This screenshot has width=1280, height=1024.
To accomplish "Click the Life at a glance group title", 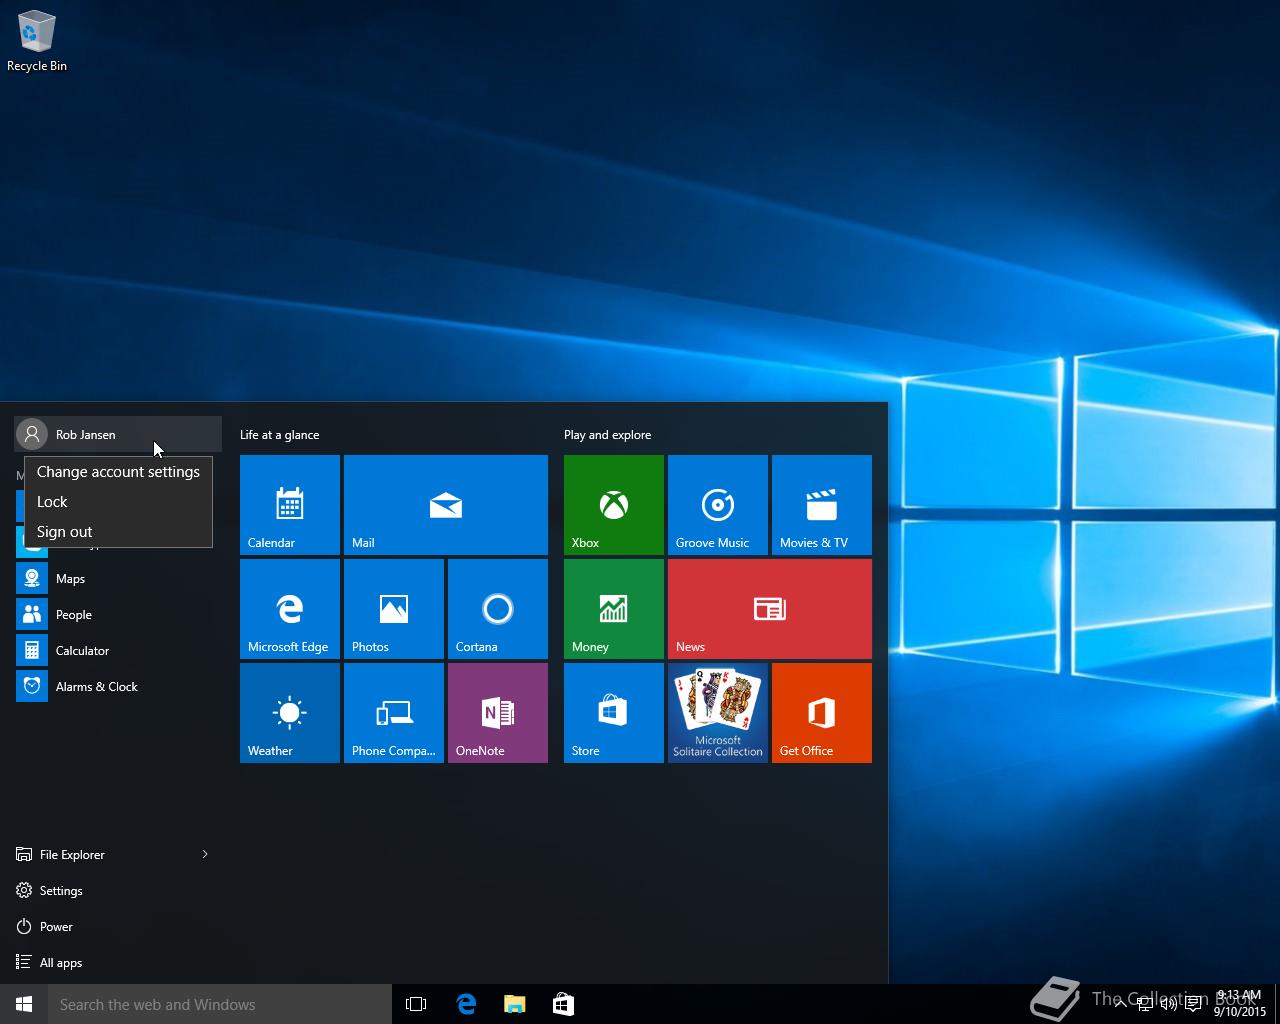I will 279,435.
